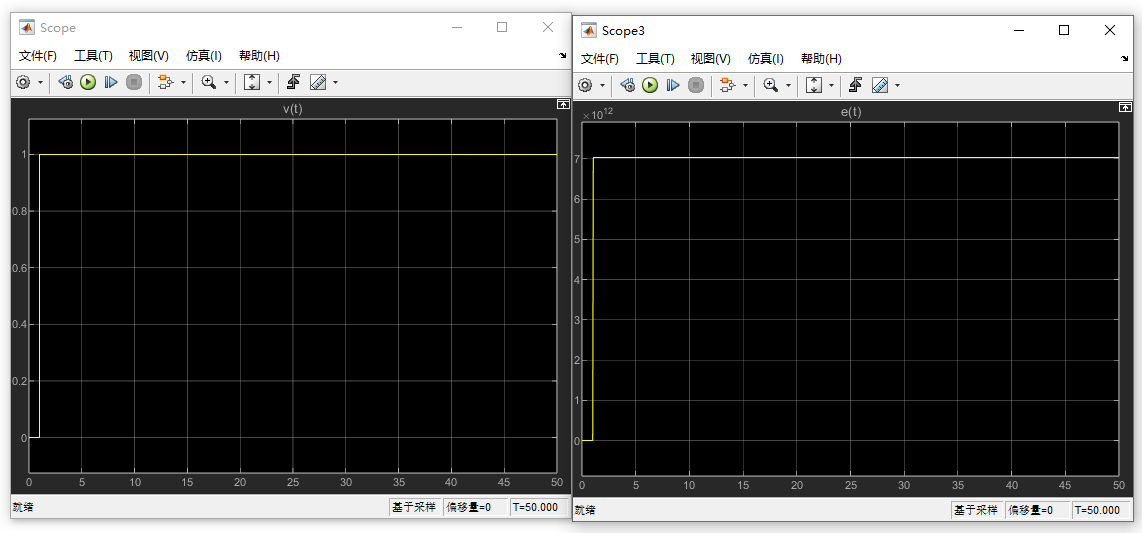Open 文件(F) menu in Scope window
The width and height of the screenshot is (1142, 533).
tap(38, 56)
